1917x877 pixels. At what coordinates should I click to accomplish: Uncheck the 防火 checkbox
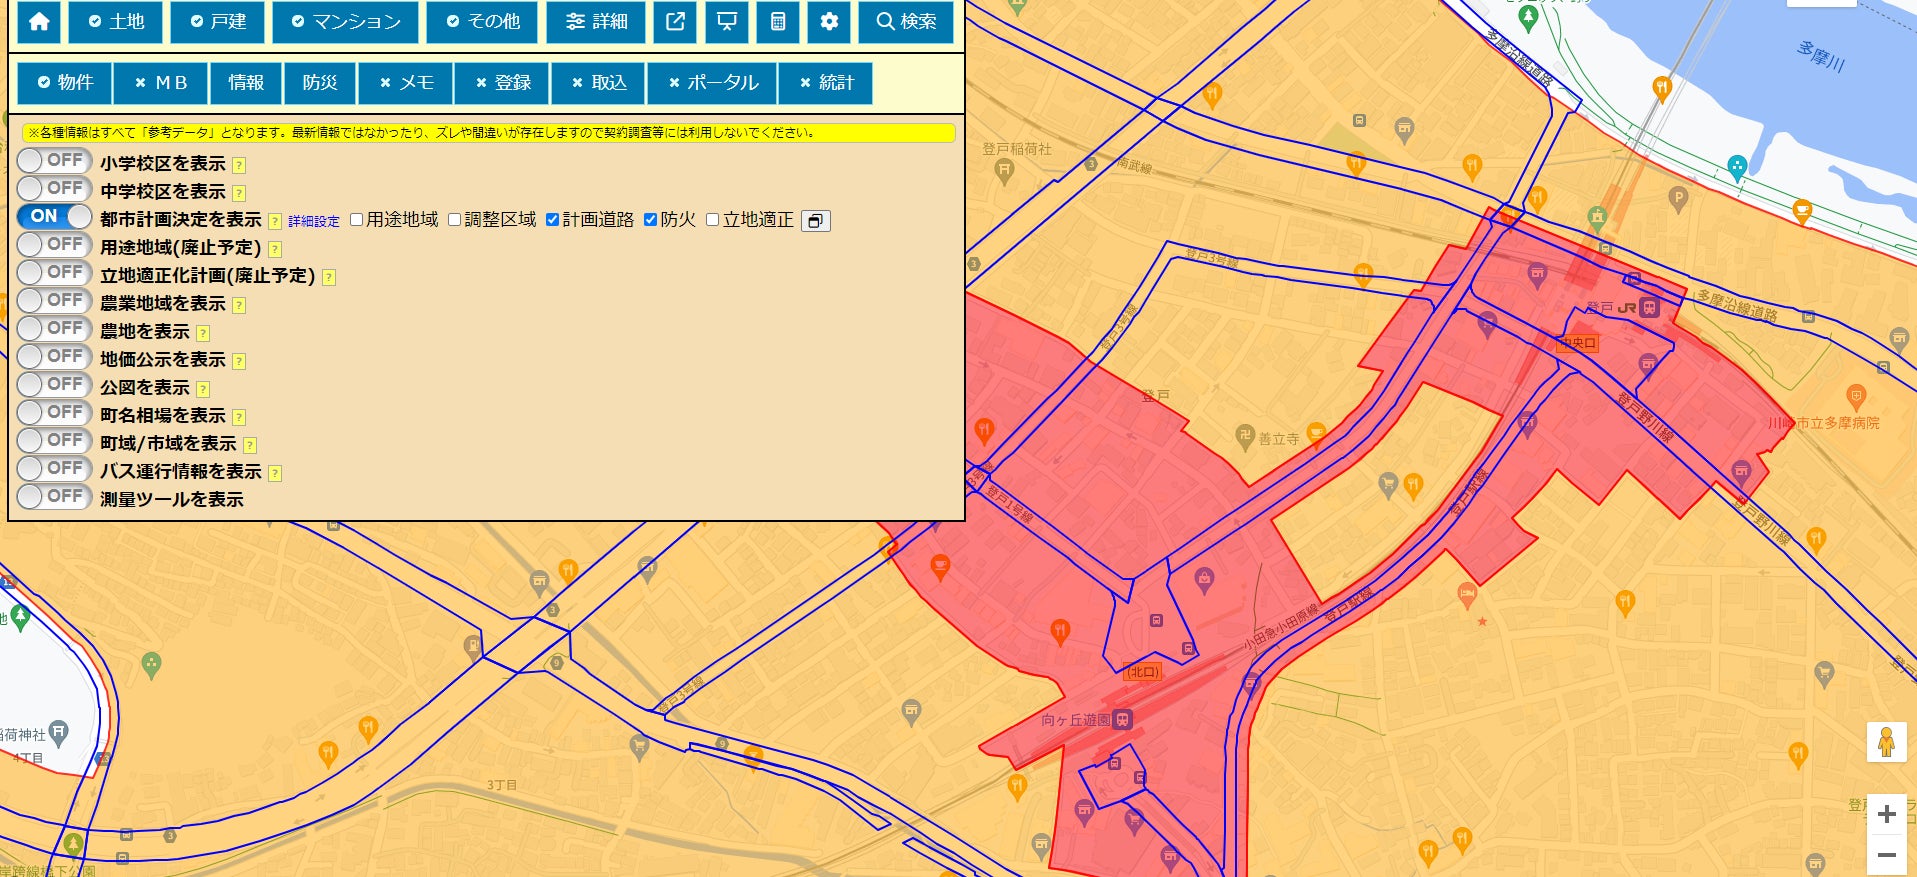click(651, 220)
